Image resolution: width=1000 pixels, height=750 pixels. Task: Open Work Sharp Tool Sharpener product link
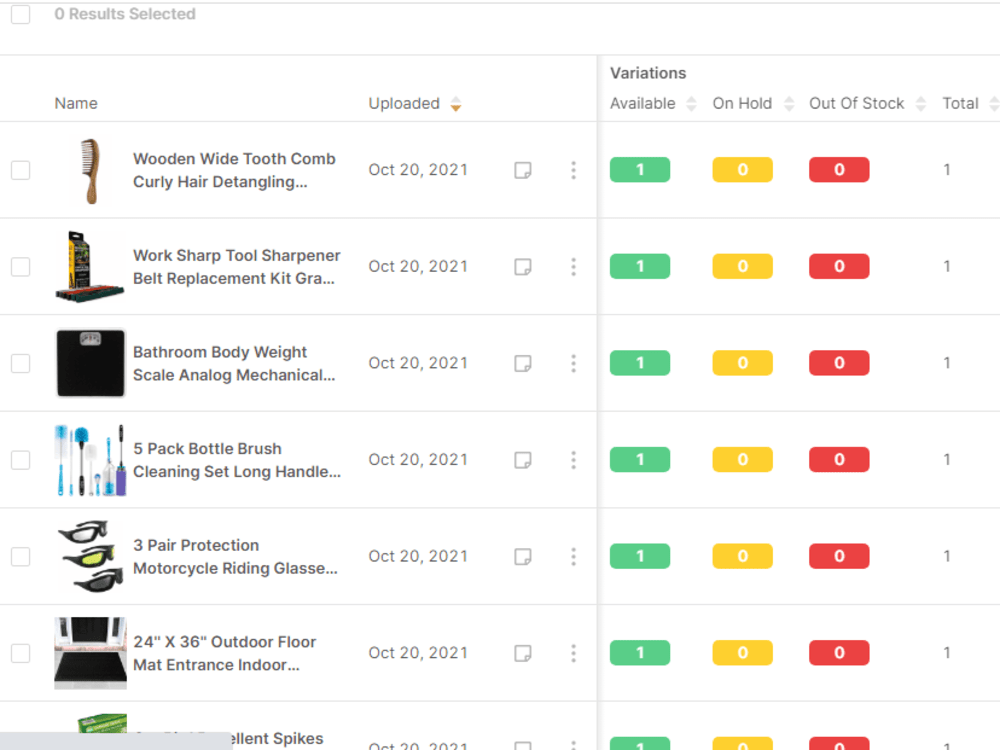(237, 267)
